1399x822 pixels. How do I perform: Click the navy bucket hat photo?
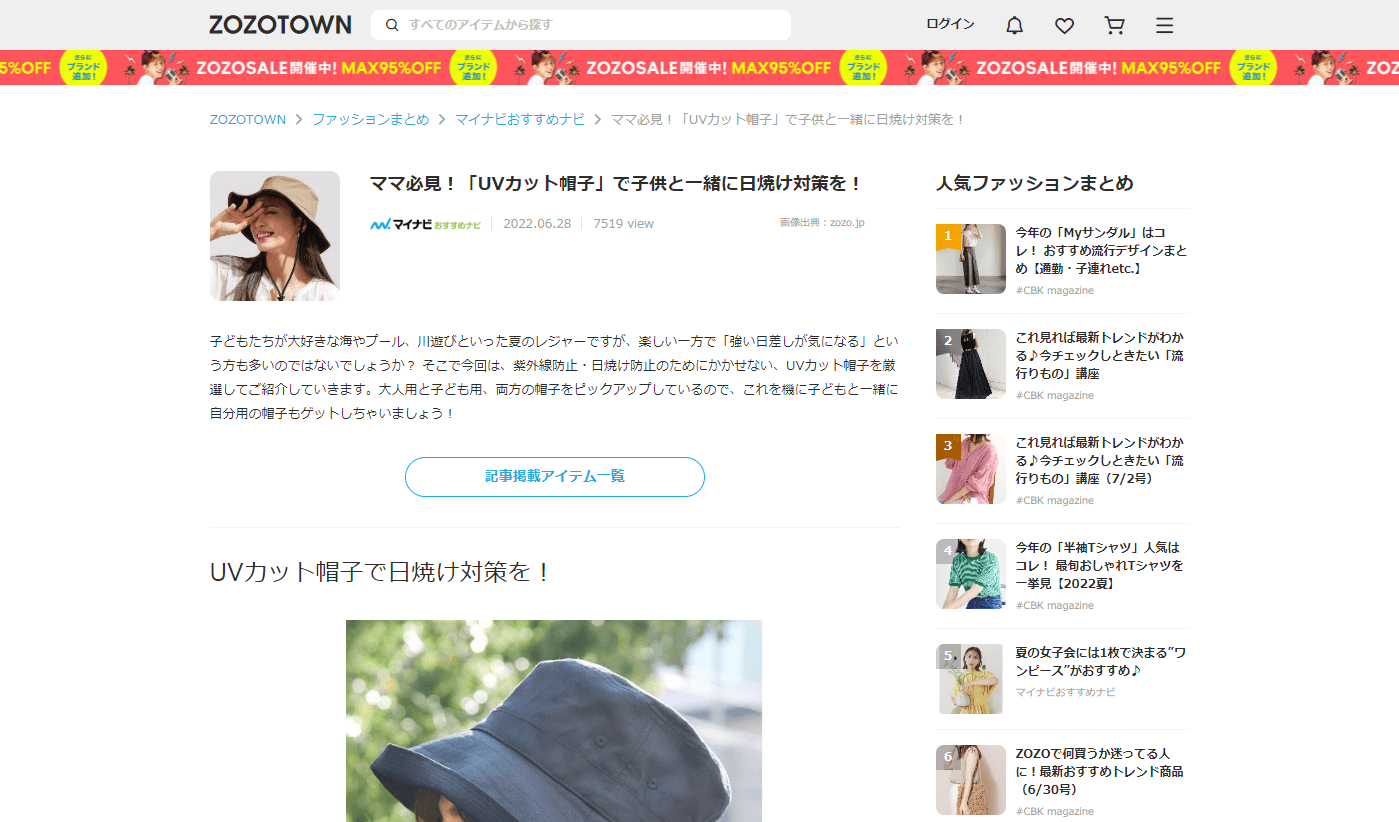(x=554, y=720)
